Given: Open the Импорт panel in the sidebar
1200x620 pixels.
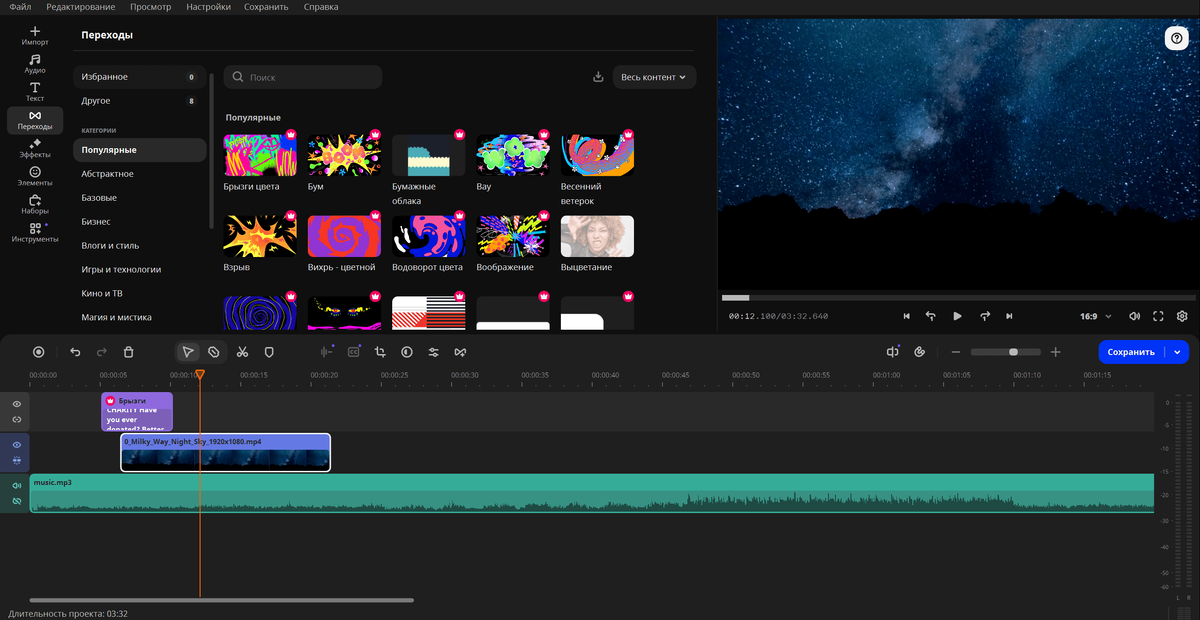Looking at the screenshot, I should pos(35,36).
